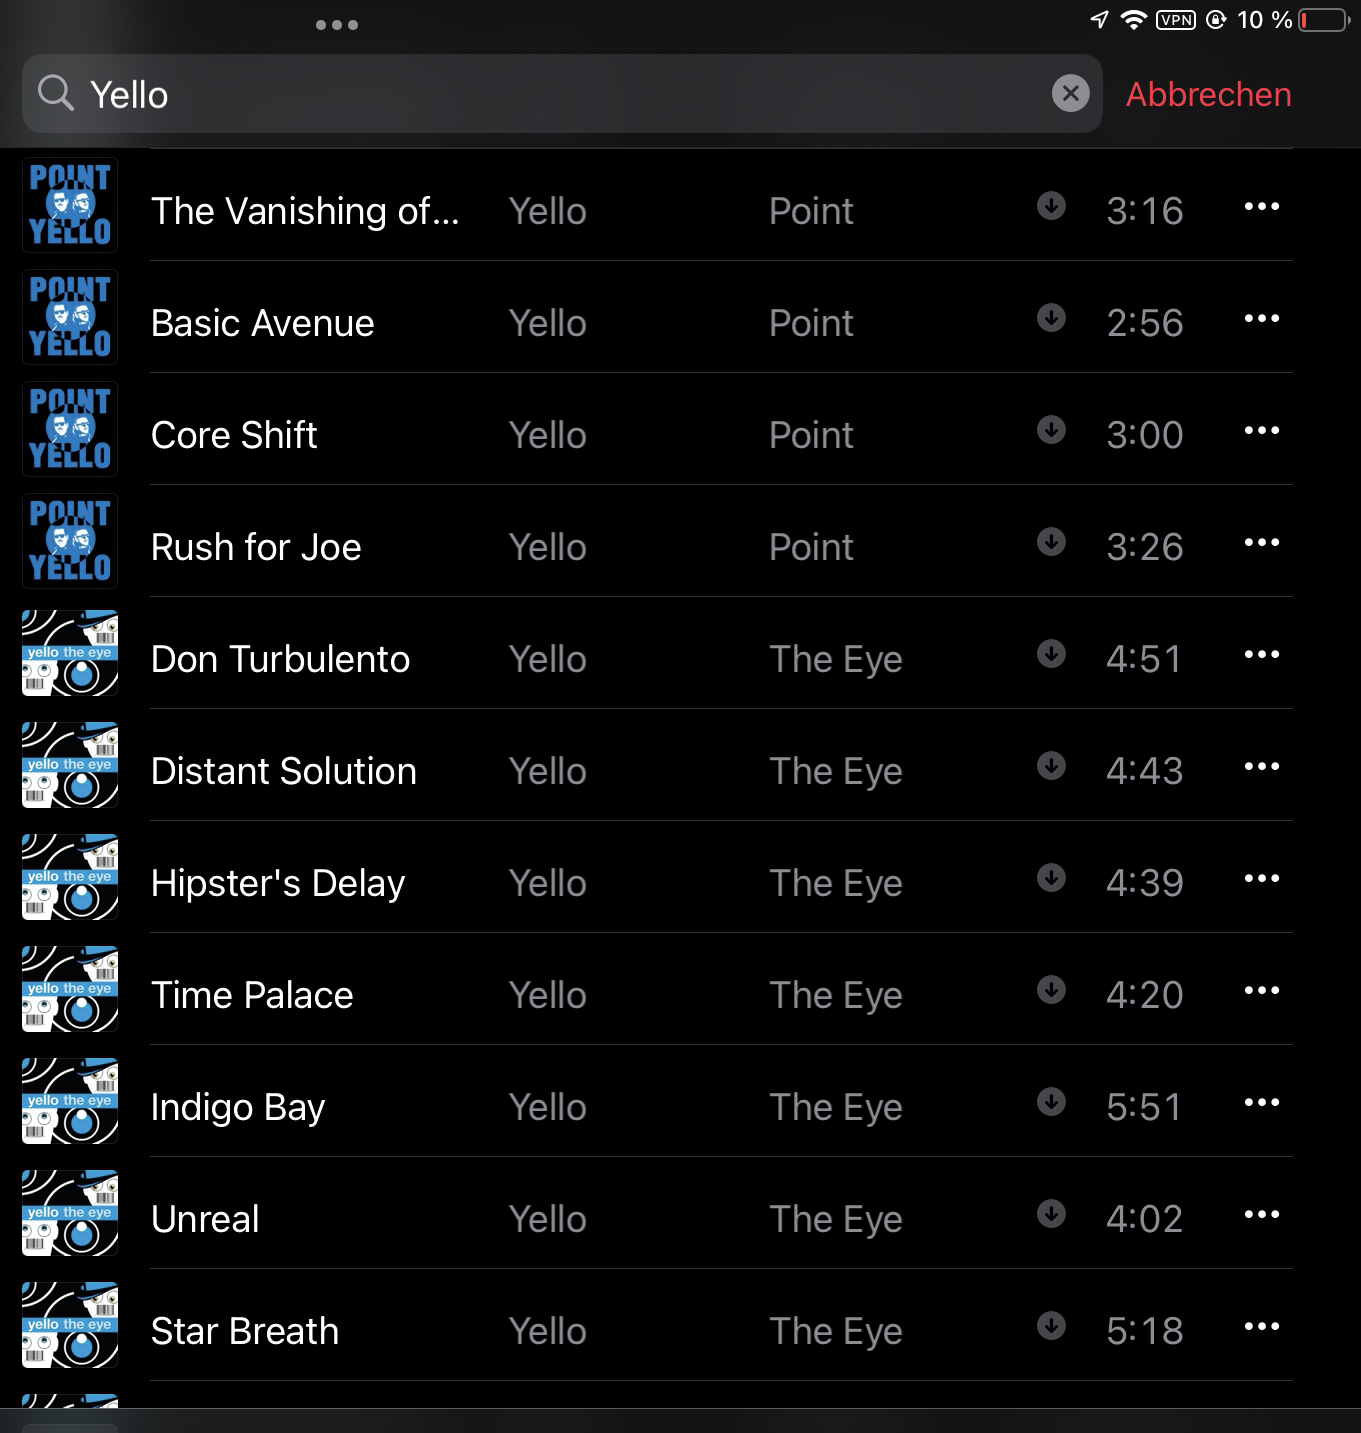Play the song Distant Solution
Image resolution: width=1361 pixels, height=1433 pixels.
284,771
